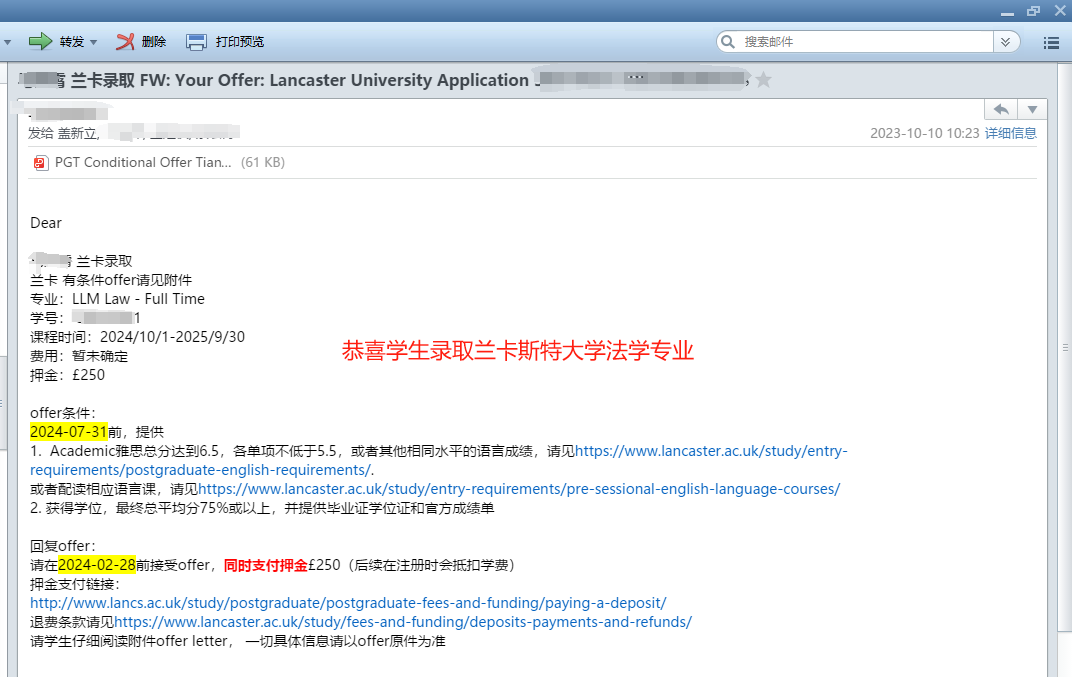Open the paying-a-deposit link
This screenshot has height=677, width=1072.
pos(348,603)
